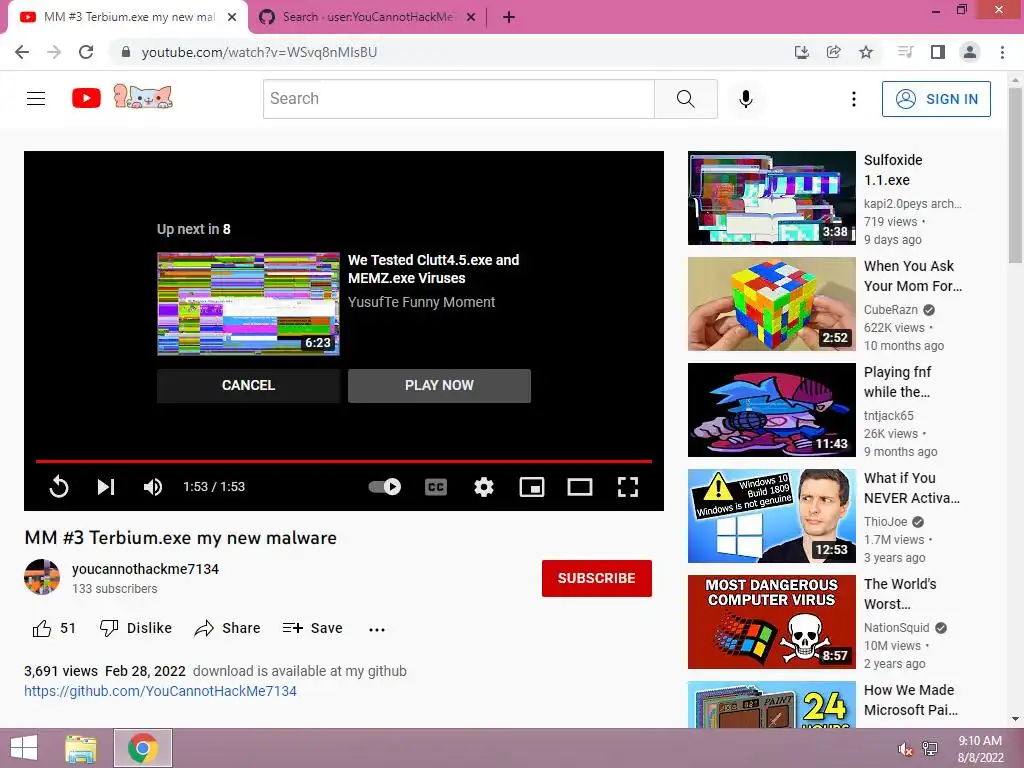Save the video to a playlist
1024x768 pixels.
(312, 628)
